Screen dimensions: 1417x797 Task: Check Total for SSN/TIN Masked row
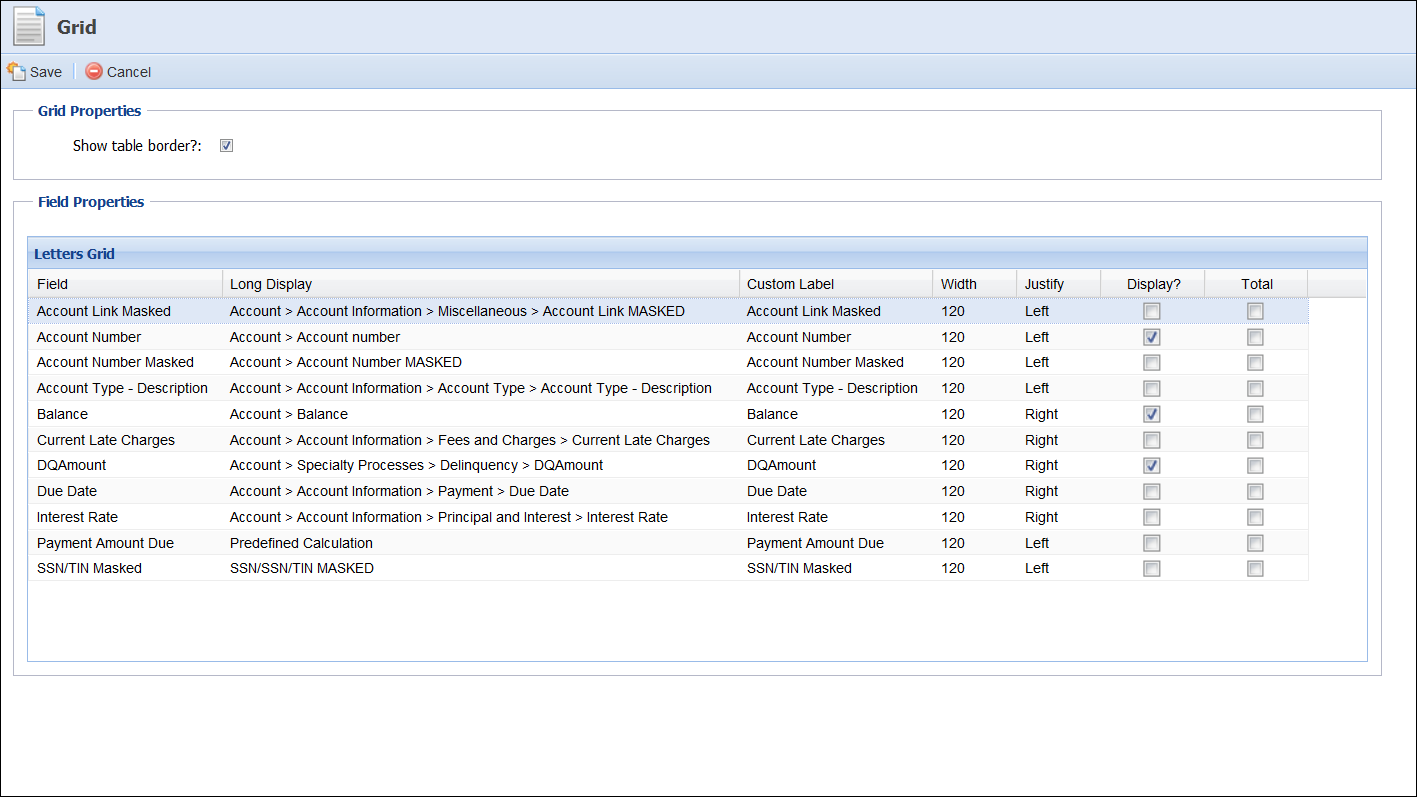1255,568
